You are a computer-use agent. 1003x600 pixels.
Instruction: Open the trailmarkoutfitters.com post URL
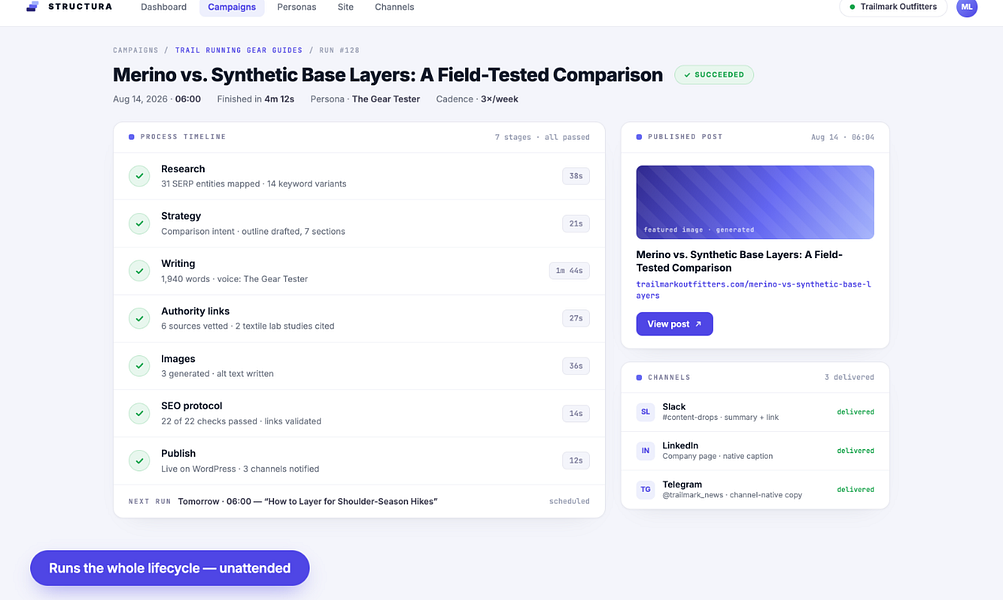754,290
